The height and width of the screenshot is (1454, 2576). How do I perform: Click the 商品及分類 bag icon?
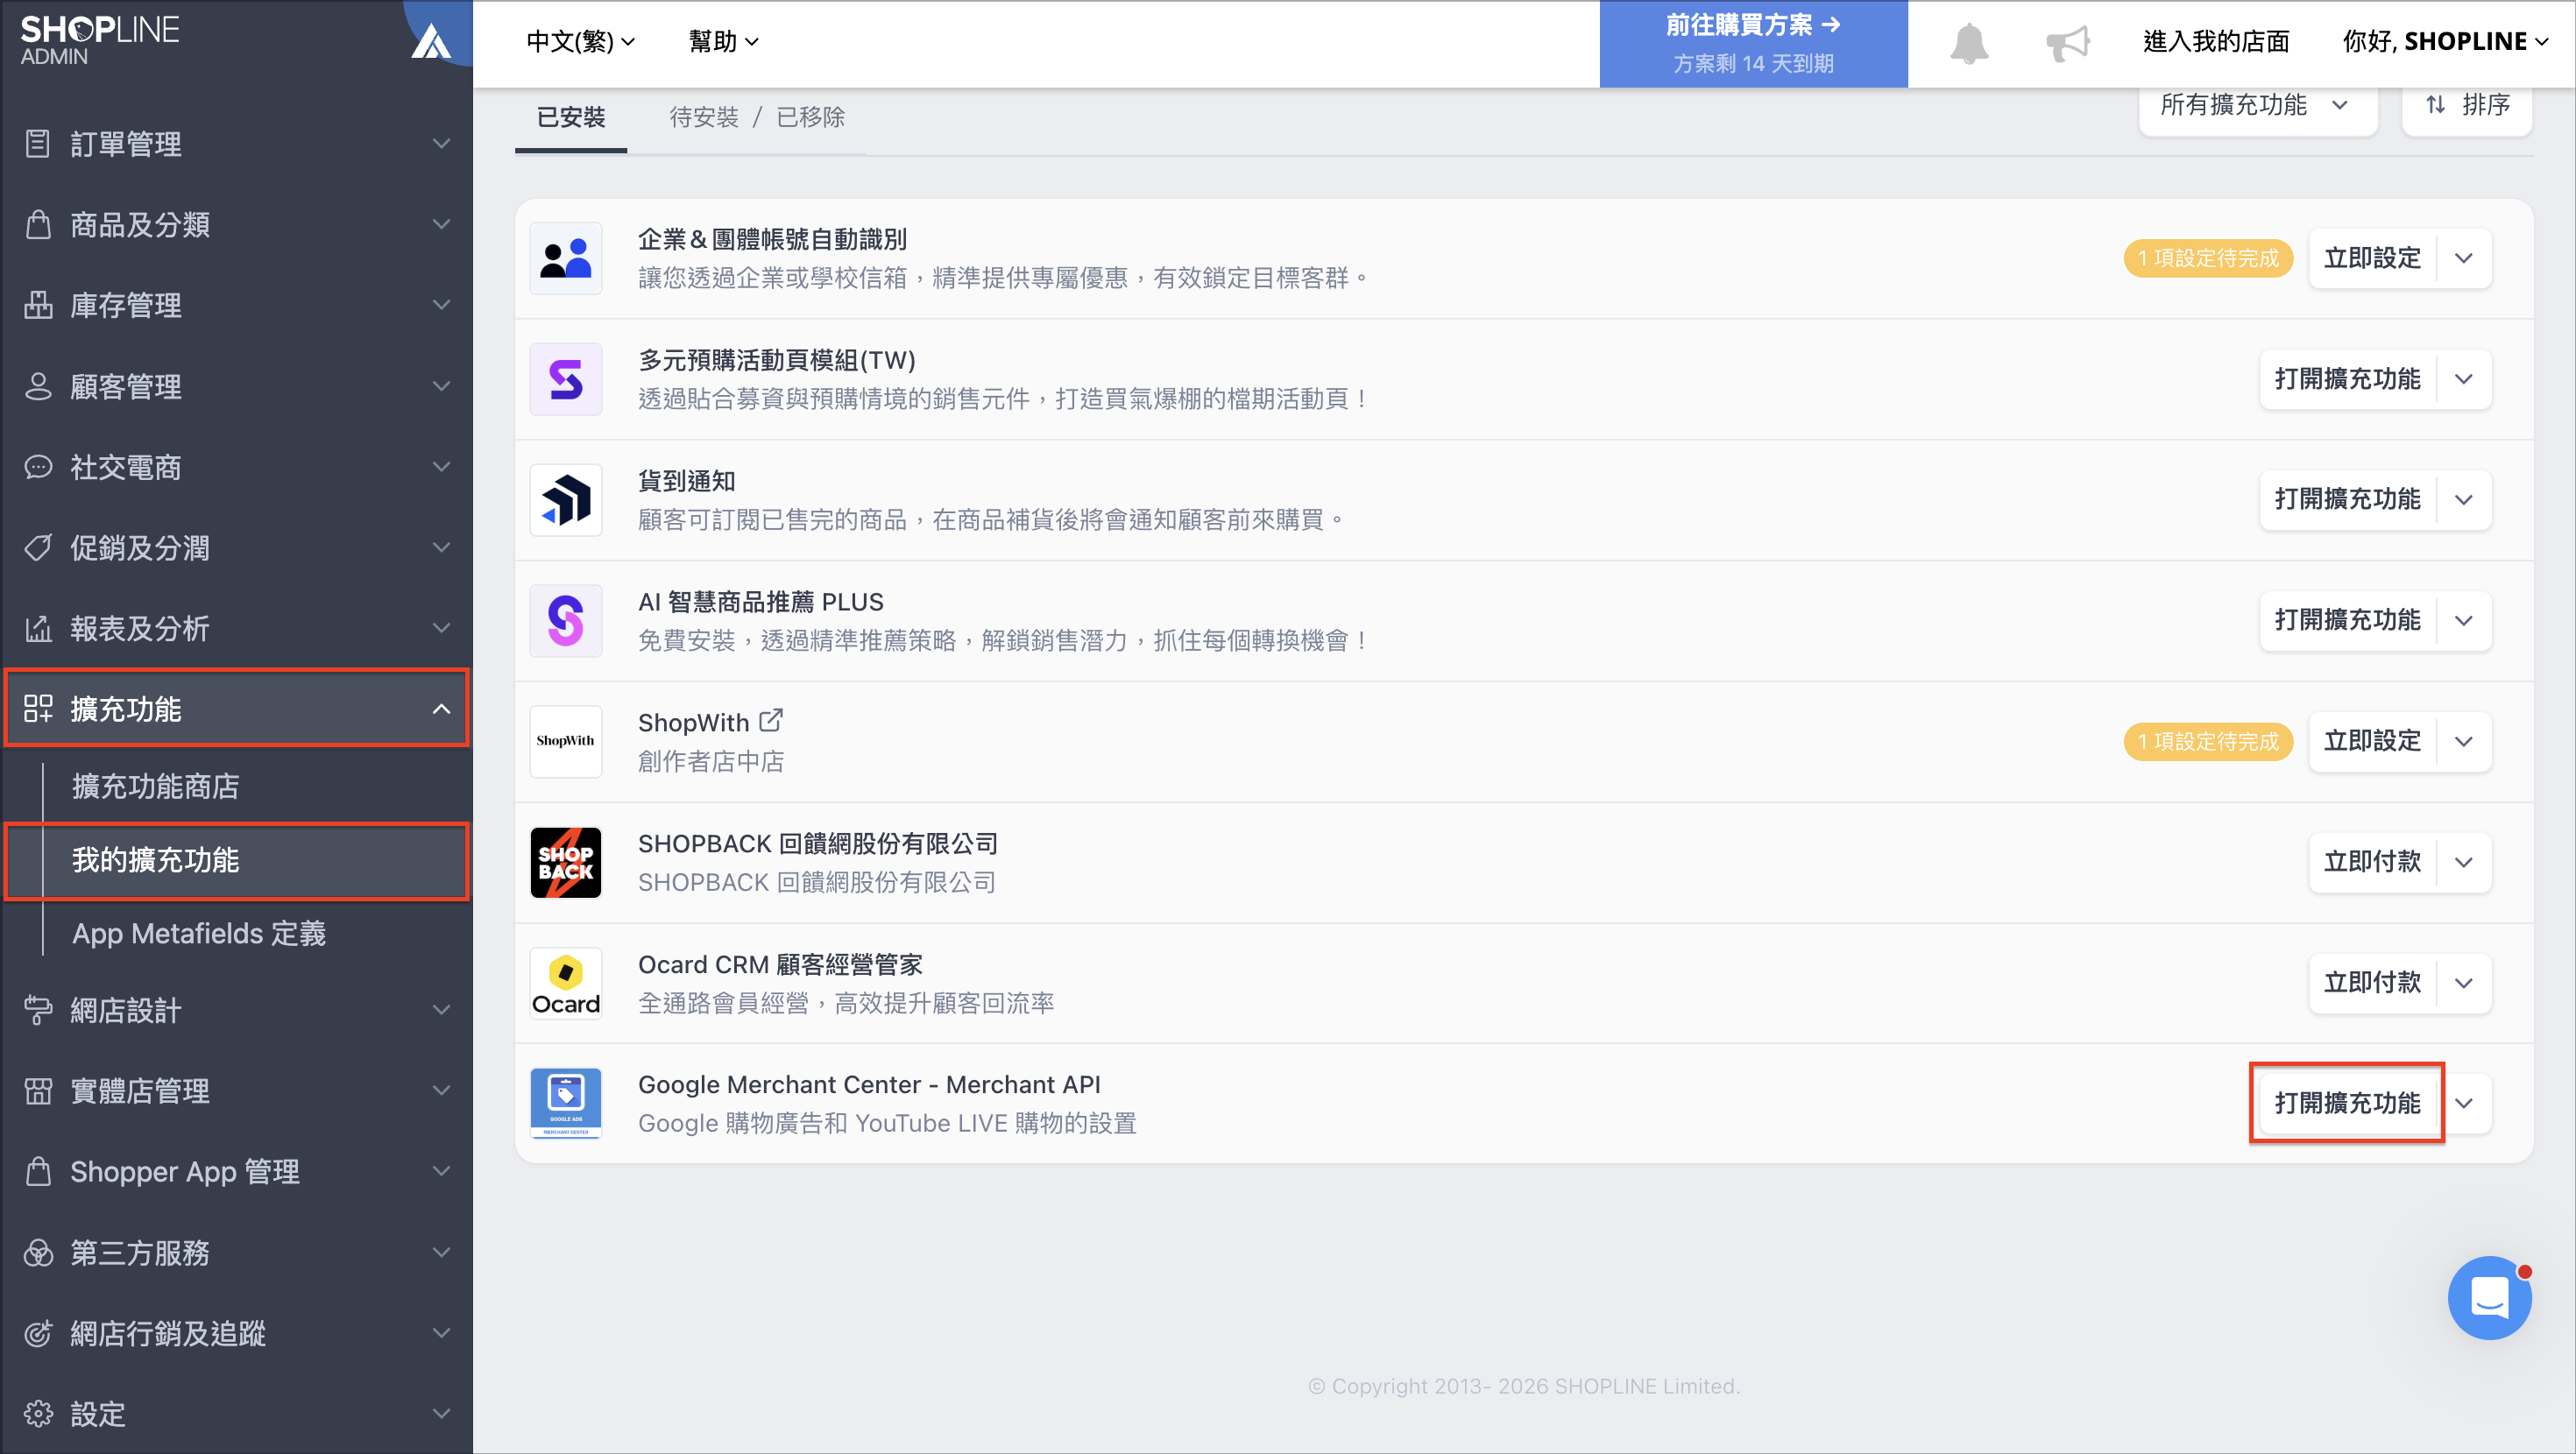38,224
